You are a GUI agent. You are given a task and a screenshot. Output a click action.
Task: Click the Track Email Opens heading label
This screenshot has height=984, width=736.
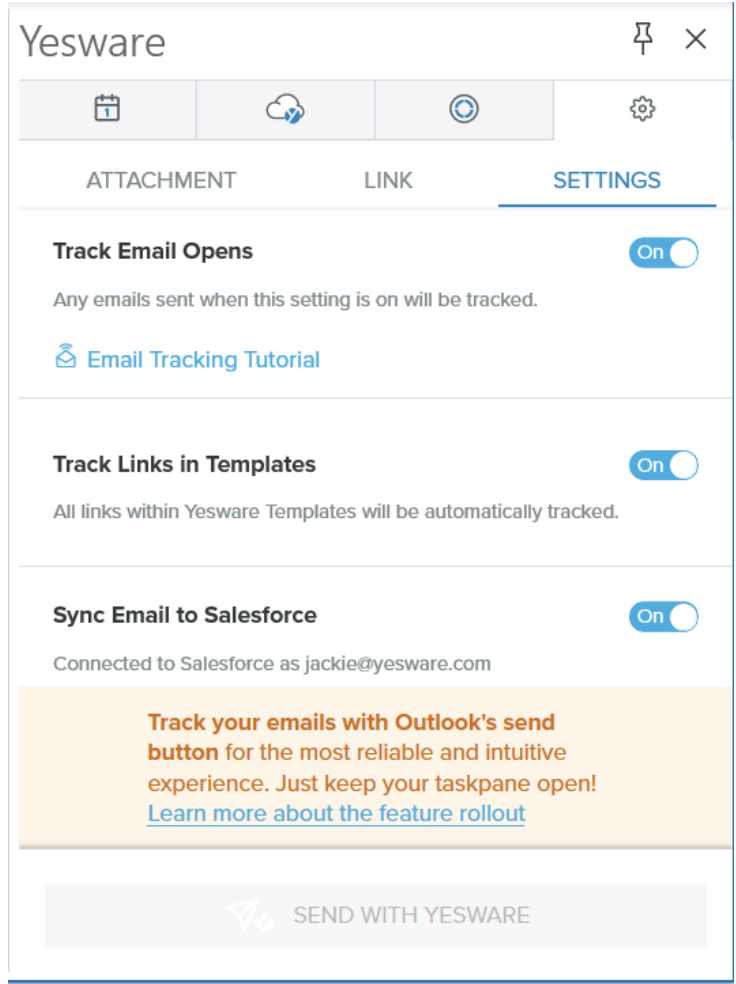153,251
